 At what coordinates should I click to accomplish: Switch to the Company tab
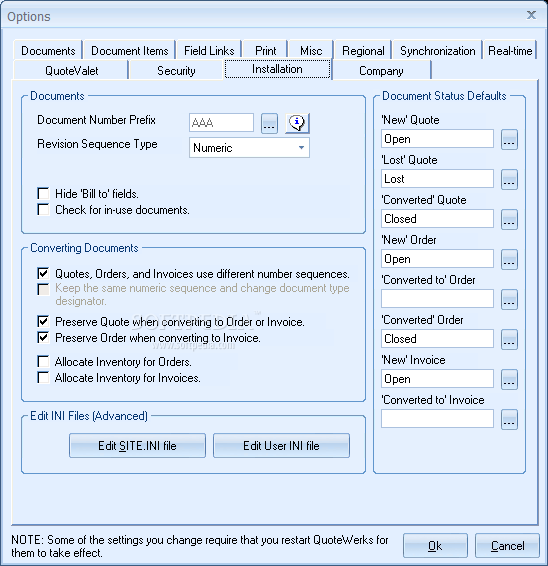381,70
